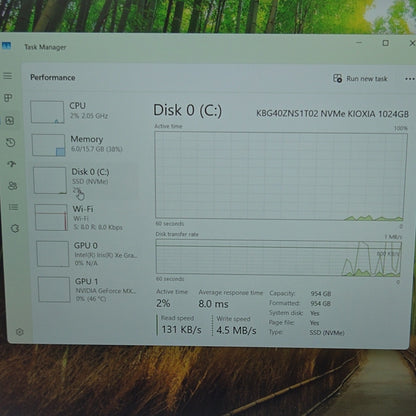Click the Disk transfer rate graph
Image resolution: width=416 pixels, height=416 pixels.
(x=278, y=258)
